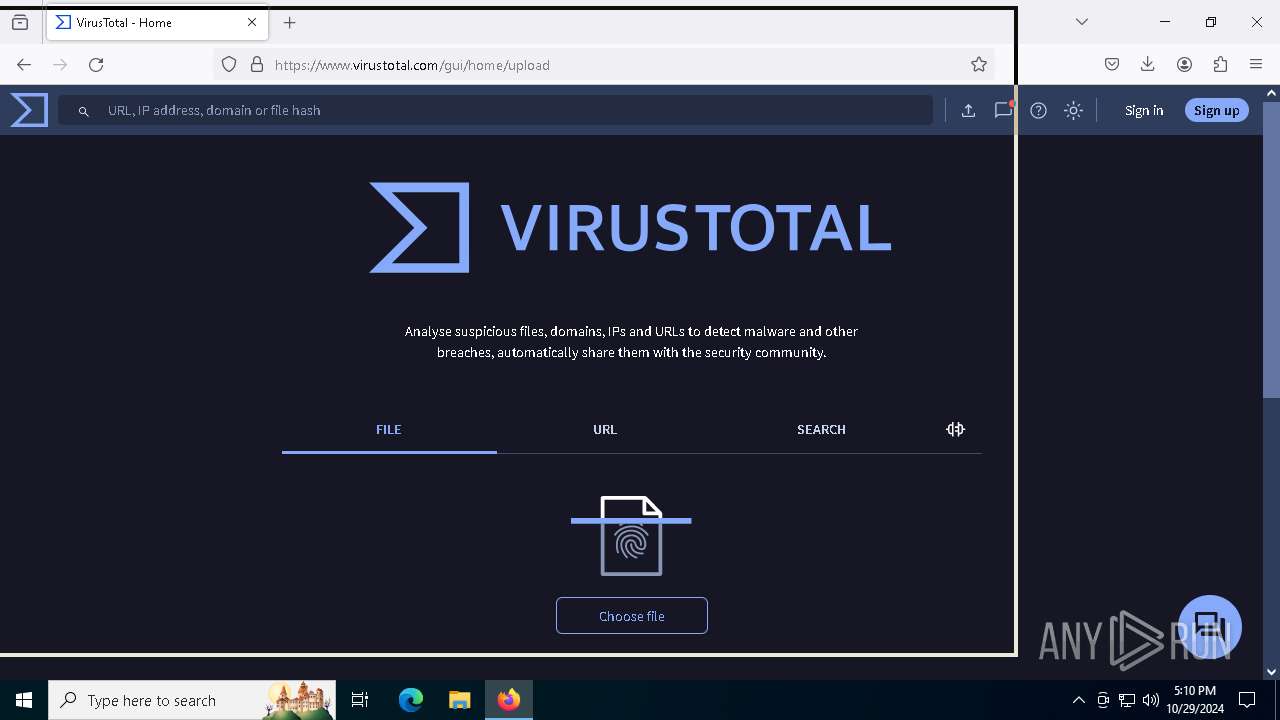This screenshot has width=1280, height=720.
Task: Click the virustotal.com address bar URL
Action: coord(412,65)
